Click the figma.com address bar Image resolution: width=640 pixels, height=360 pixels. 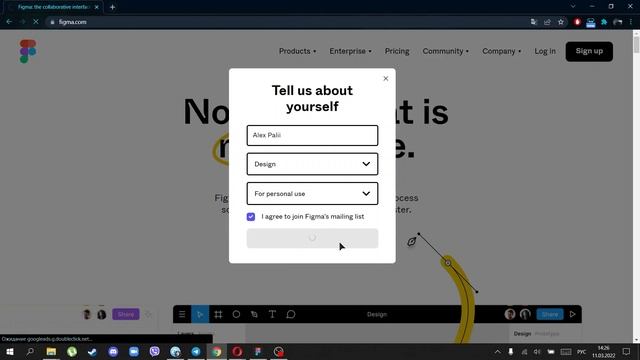tap(286, 22)
